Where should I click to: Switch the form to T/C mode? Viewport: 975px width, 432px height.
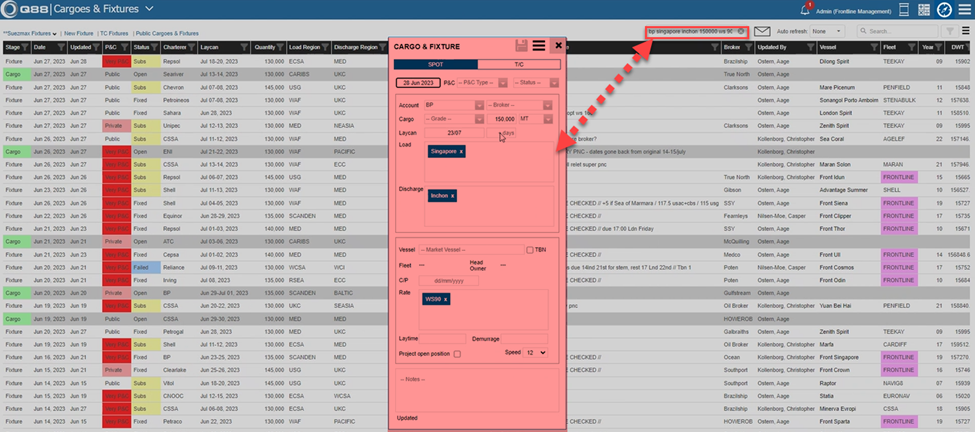point(519,64)
